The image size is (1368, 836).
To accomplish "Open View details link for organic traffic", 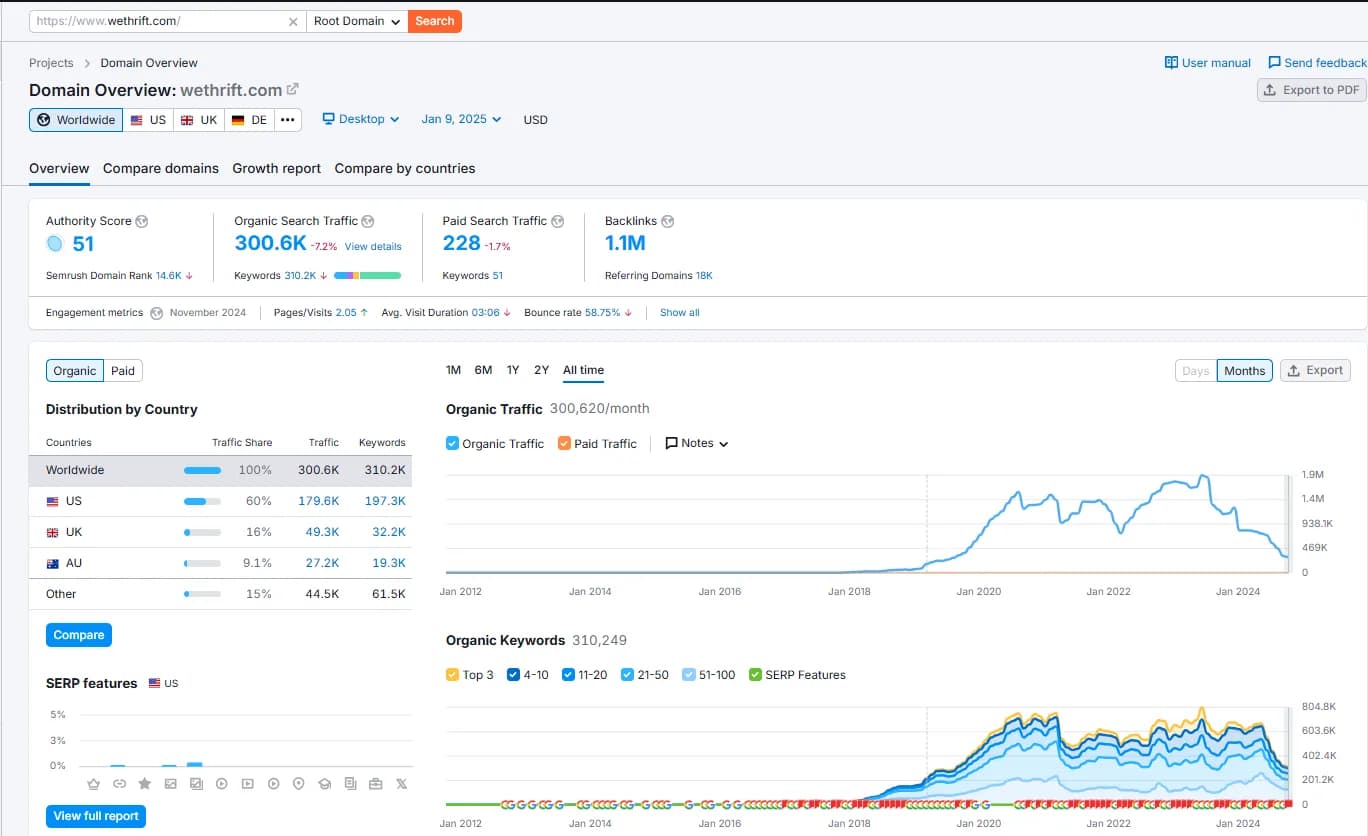I will coord(373,246).
